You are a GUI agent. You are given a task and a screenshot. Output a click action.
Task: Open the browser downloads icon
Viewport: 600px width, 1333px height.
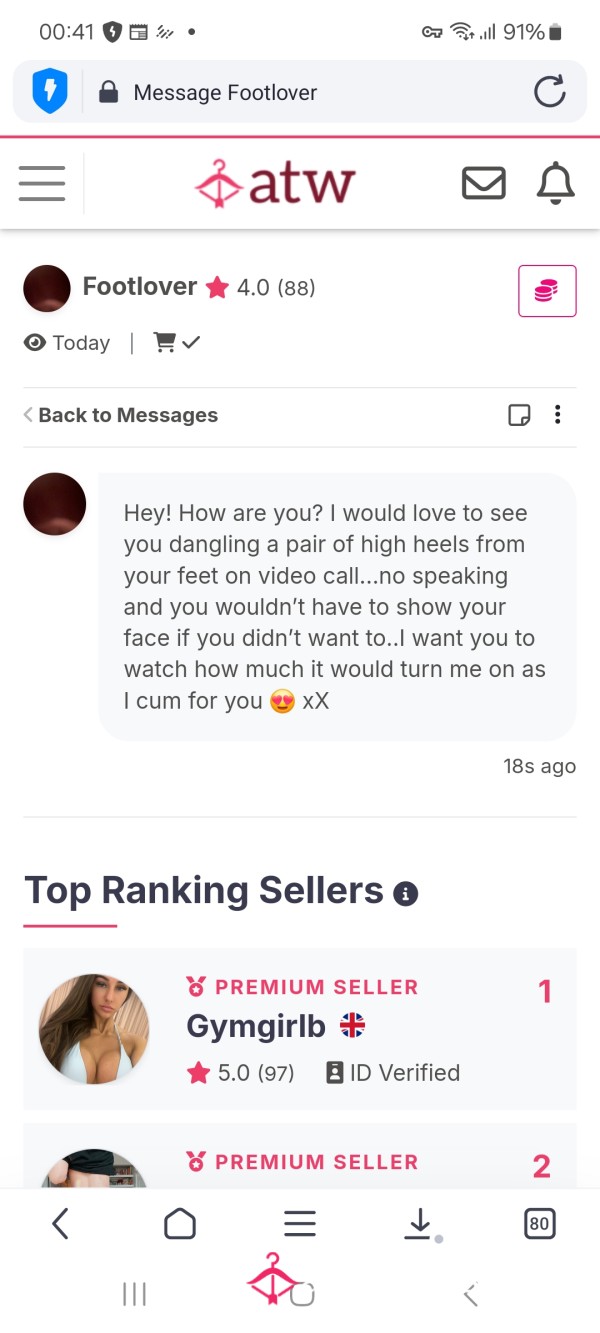coord(420,1223)
